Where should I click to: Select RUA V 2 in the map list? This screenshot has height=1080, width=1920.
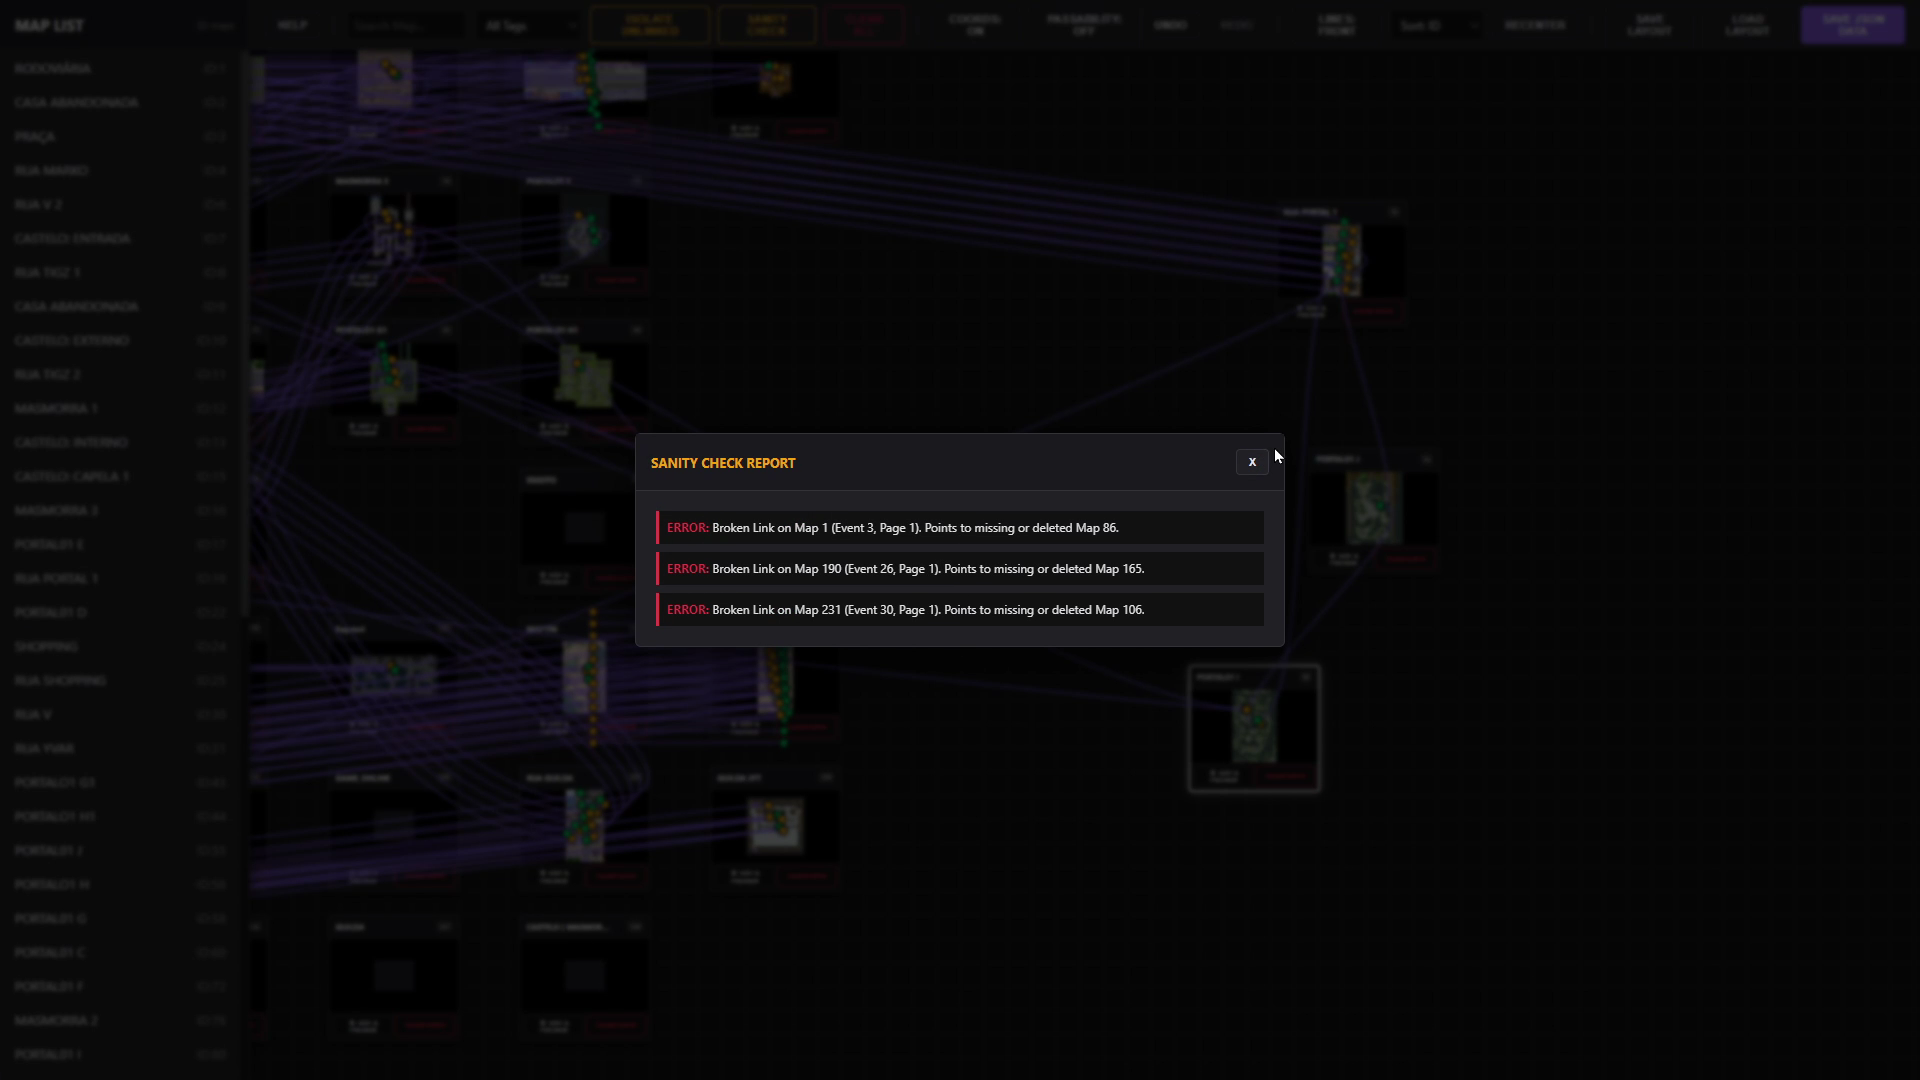pos(120,204)
